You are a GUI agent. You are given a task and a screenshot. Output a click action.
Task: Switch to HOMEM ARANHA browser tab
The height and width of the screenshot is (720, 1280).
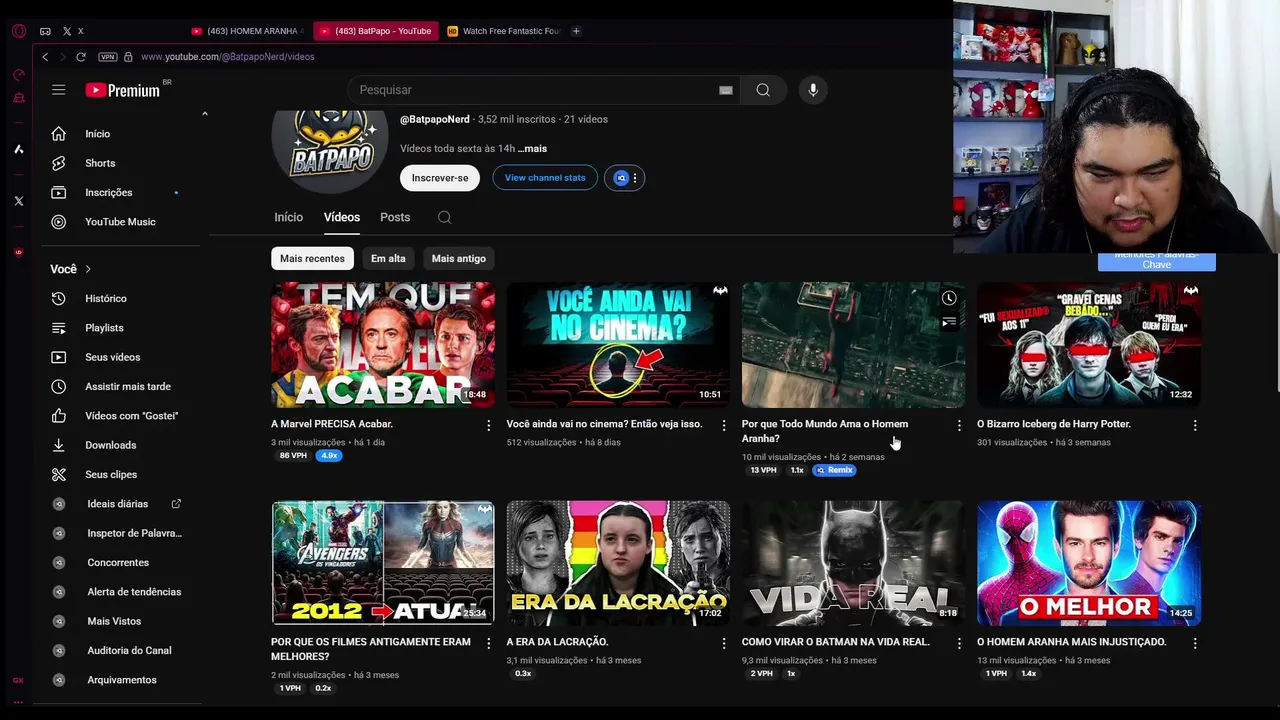click(248, 31)
